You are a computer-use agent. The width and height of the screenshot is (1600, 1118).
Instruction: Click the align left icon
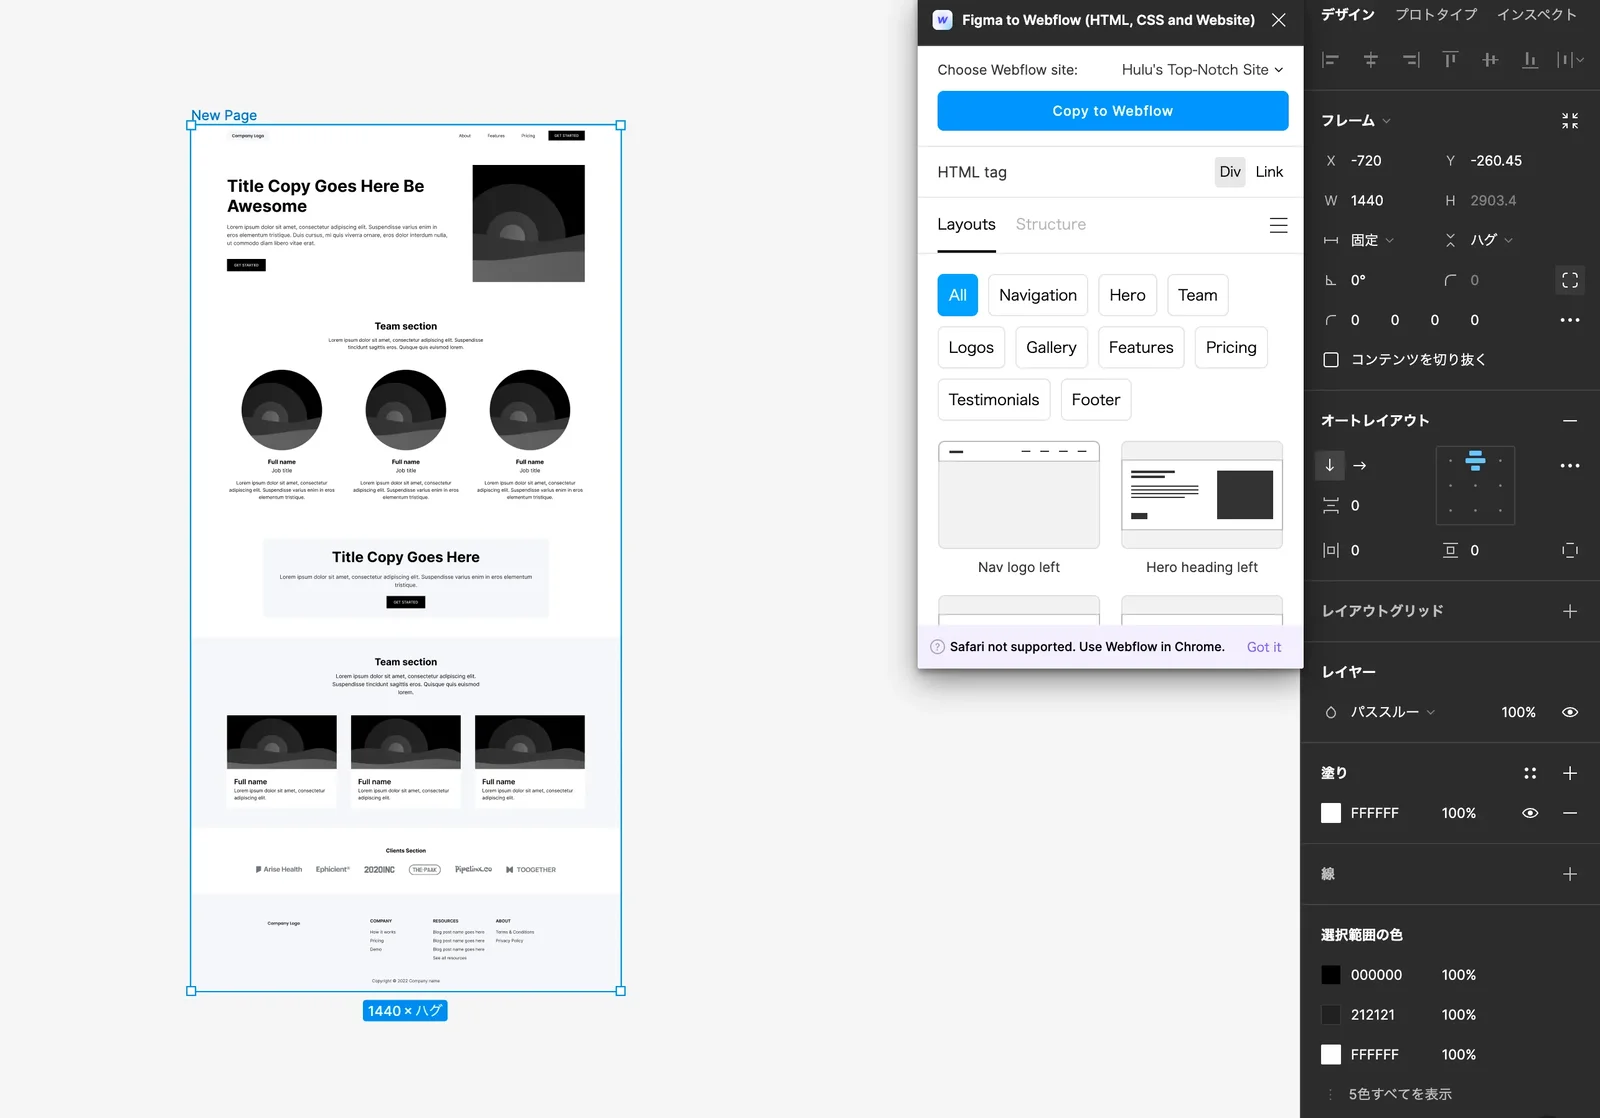1330,60
